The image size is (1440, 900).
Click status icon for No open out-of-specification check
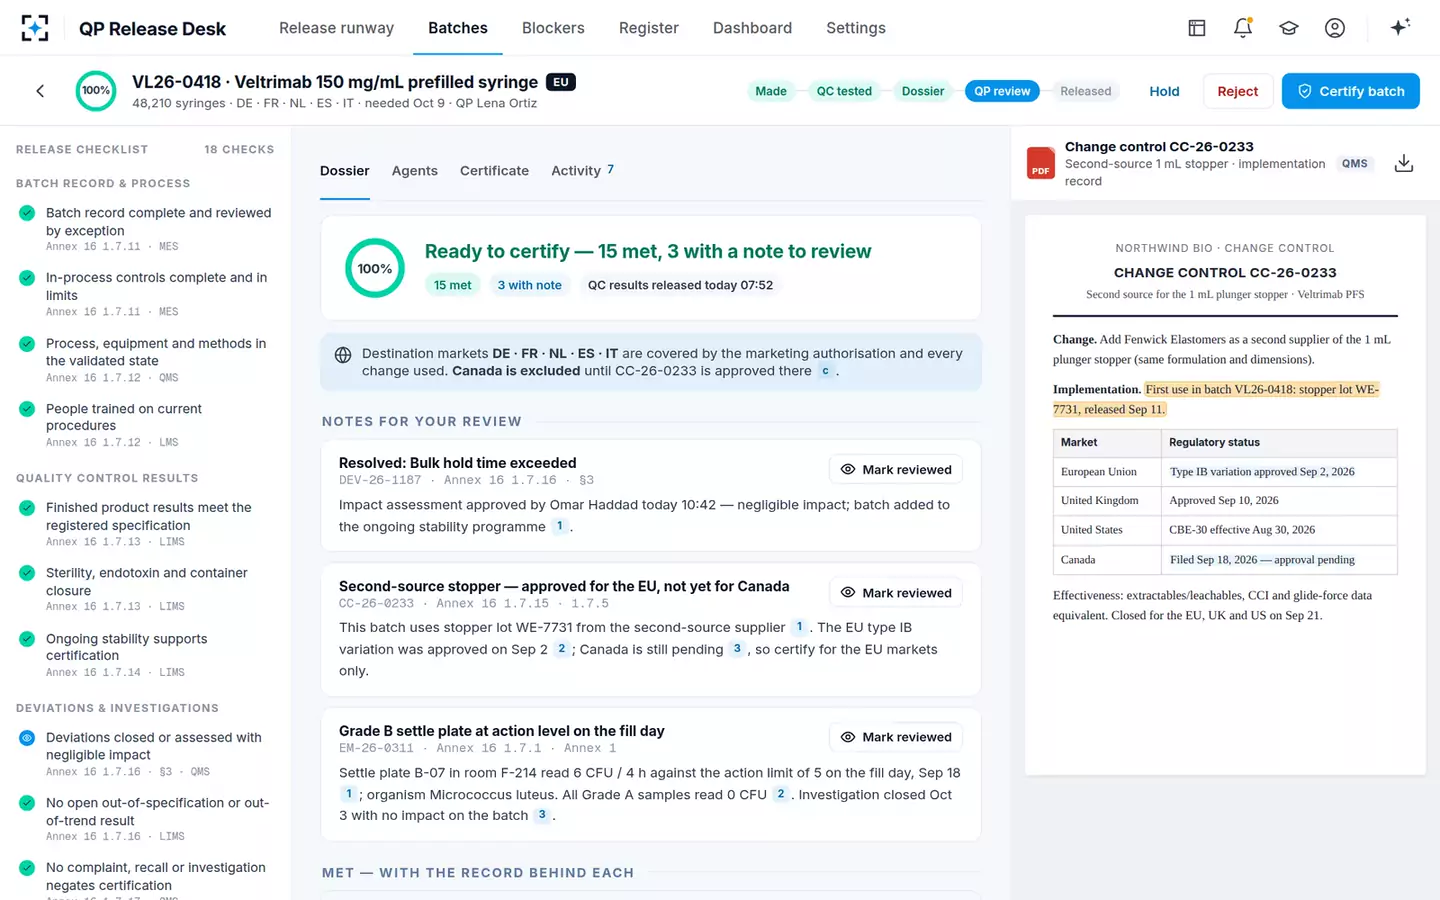point(27,803)
